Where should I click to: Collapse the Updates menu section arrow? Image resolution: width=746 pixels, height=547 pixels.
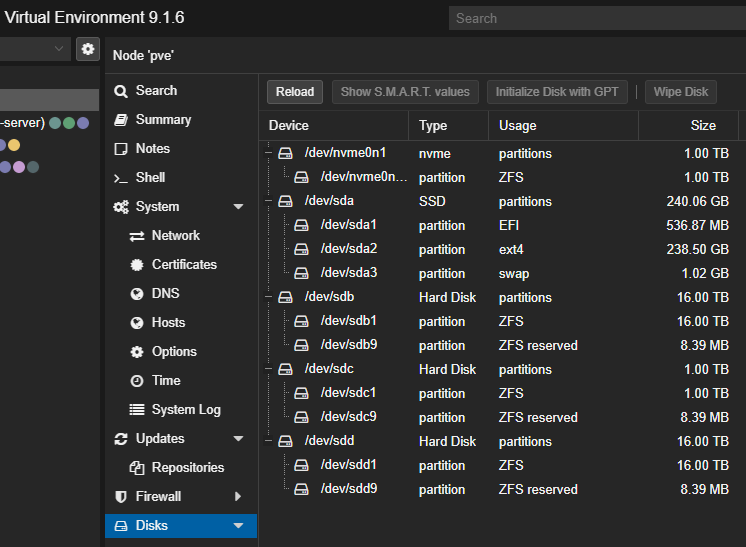pos(238,439)
